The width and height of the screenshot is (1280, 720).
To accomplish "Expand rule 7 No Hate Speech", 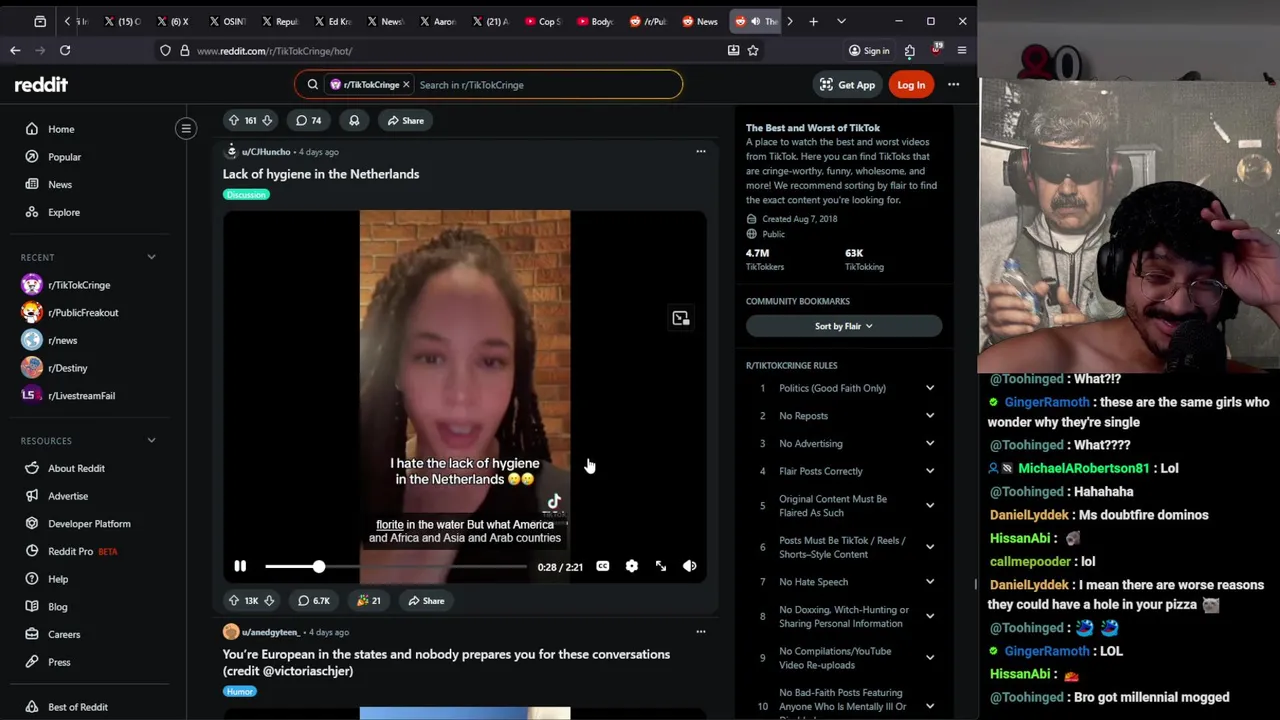I will 930,582.
